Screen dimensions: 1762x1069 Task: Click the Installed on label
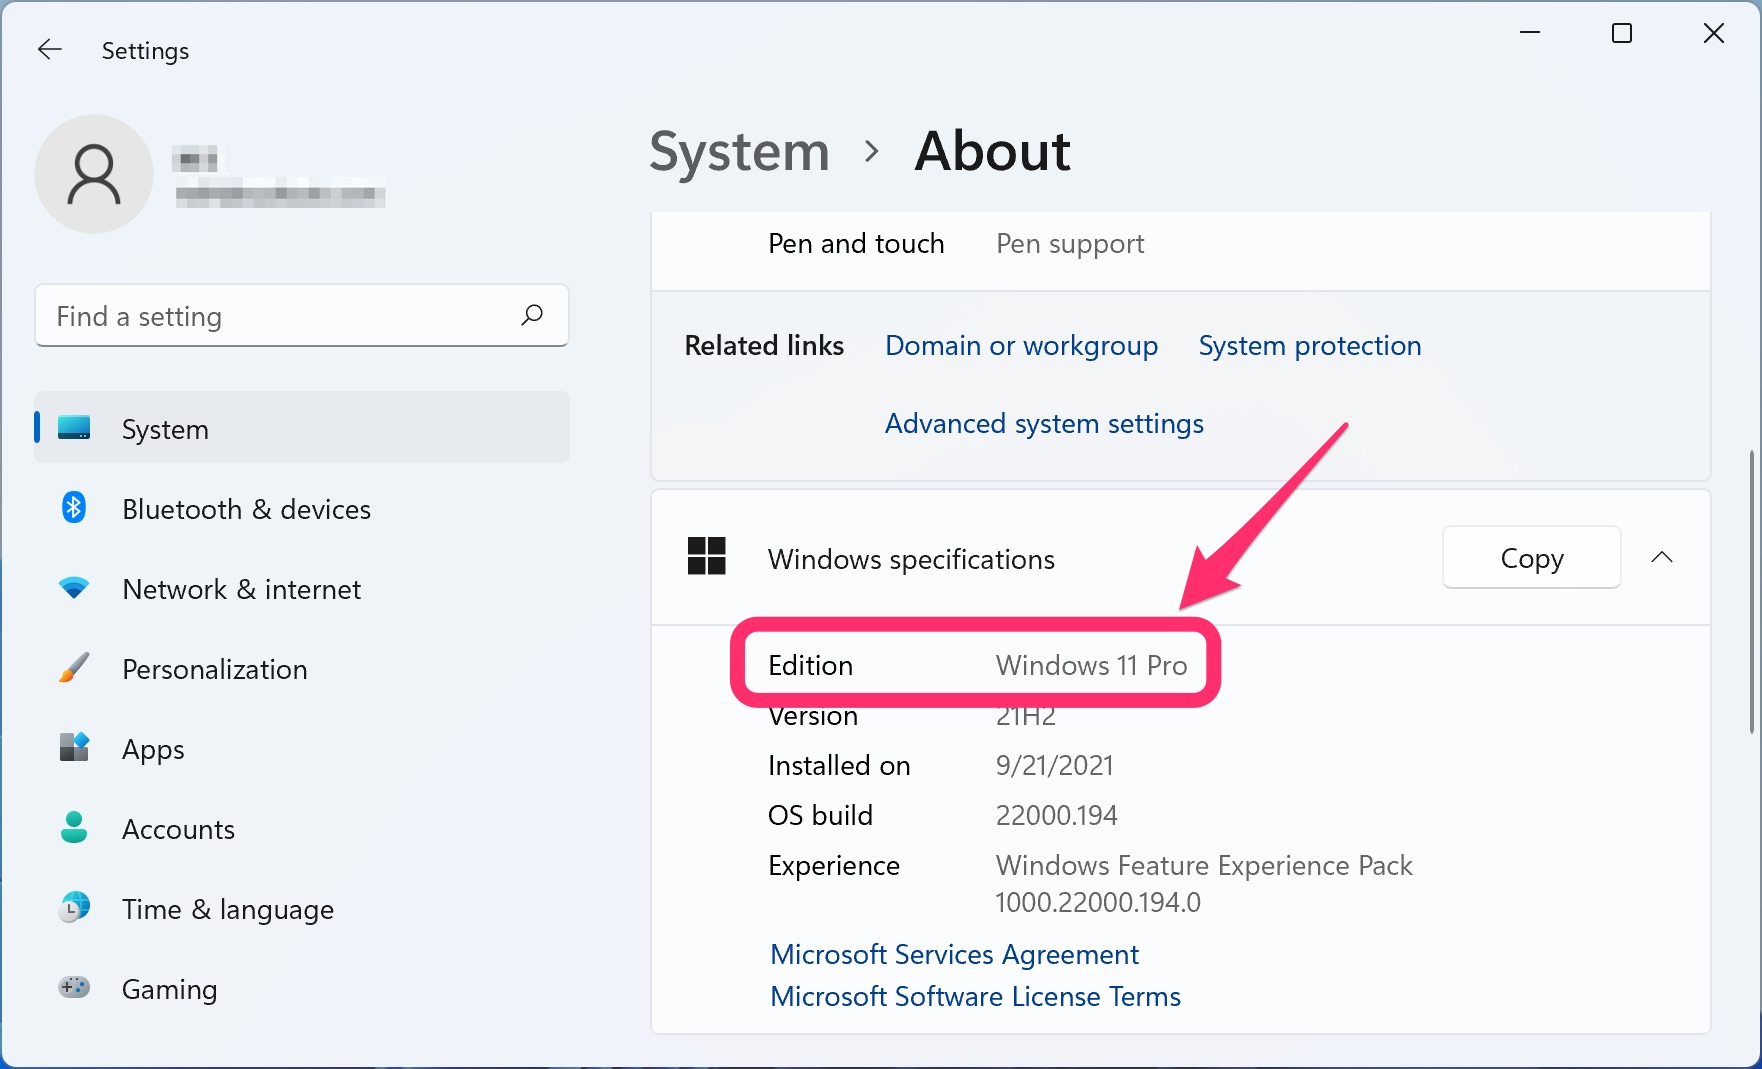(839, 766)
